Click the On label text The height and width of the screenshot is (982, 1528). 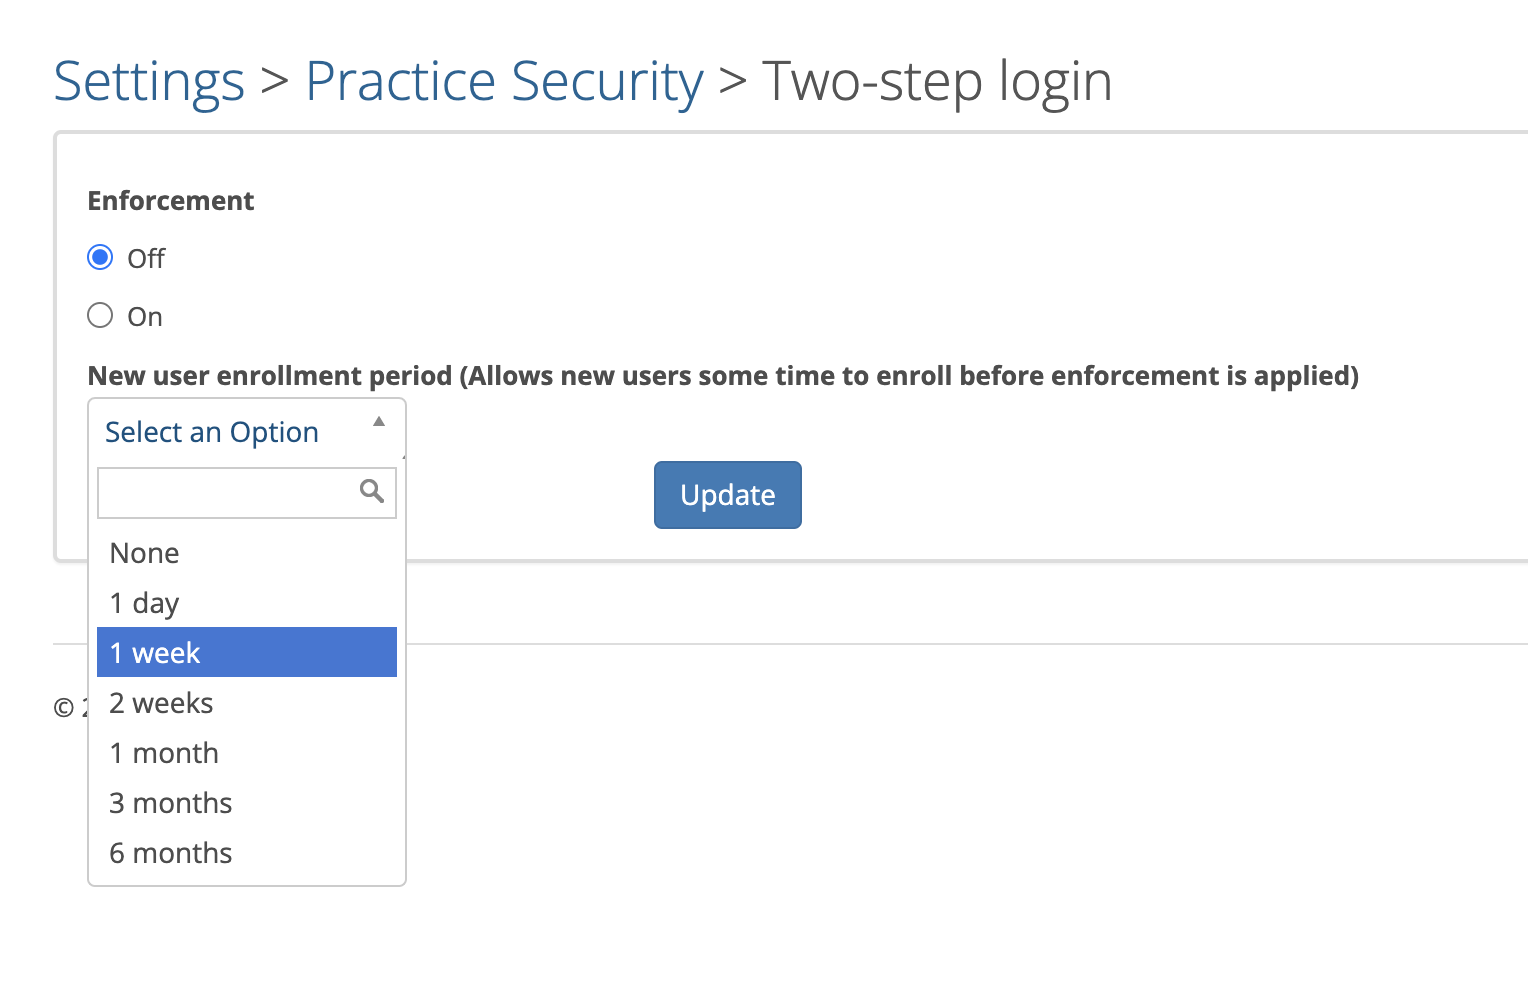[145, 317]
